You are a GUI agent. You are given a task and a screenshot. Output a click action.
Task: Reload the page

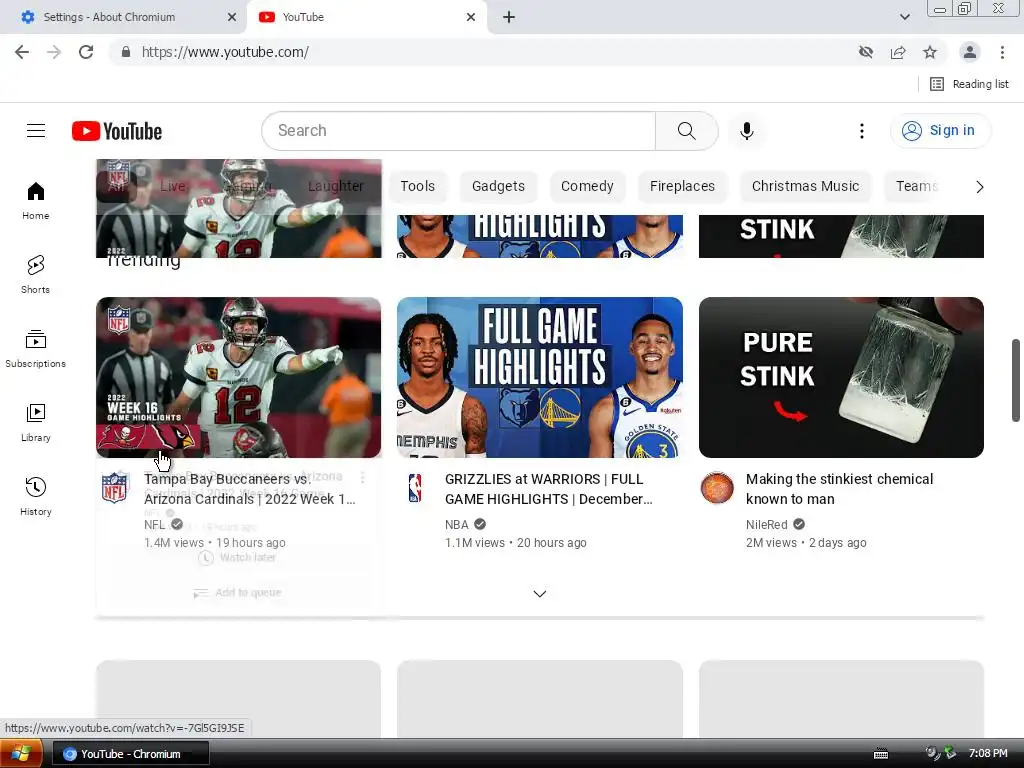coord(86,52)
